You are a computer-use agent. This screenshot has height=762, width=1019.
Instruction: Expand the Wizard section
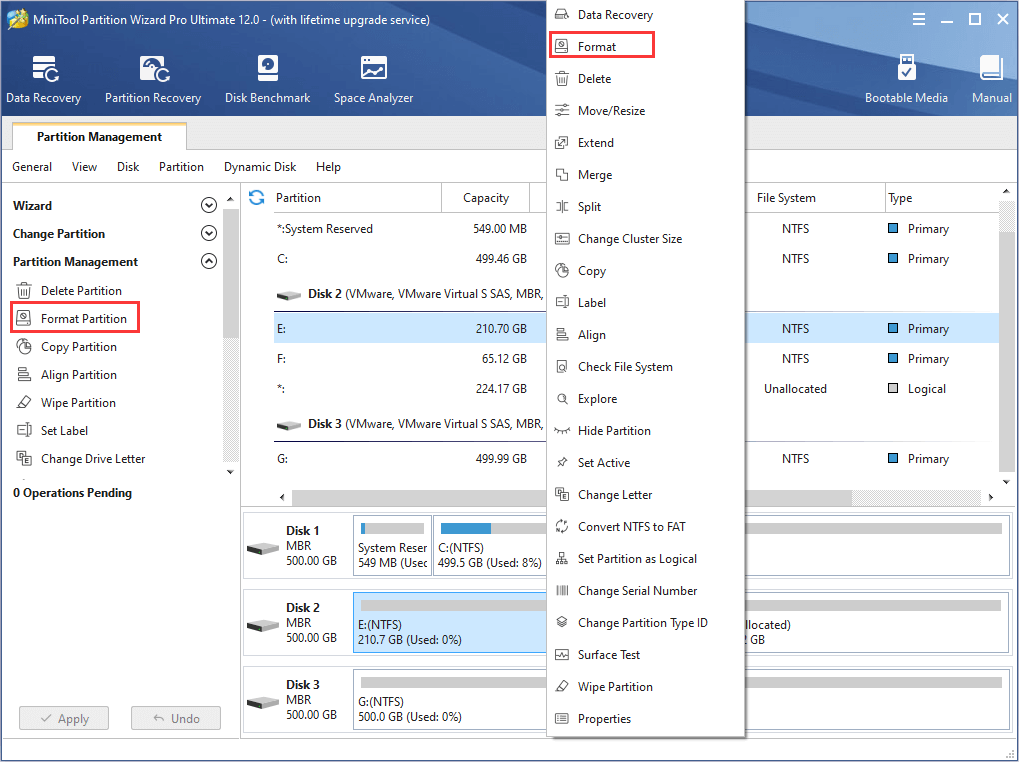click(x=209, y=205)
